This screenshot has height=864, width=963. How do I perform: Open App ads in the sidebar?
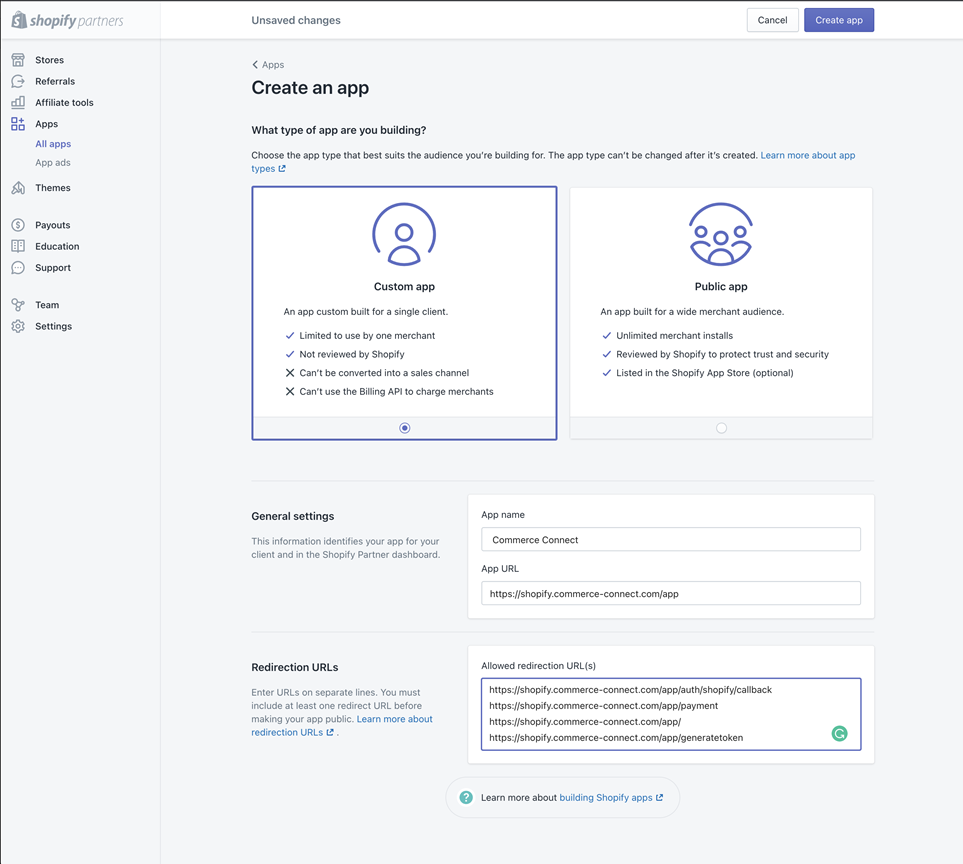(x=53, y=163)
